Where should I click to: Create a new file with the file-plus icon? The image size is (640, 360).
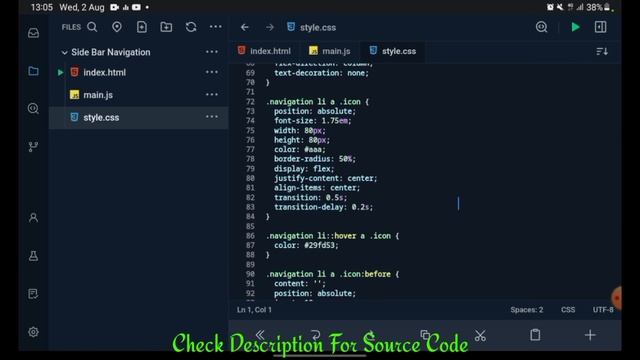coord(142,27)
